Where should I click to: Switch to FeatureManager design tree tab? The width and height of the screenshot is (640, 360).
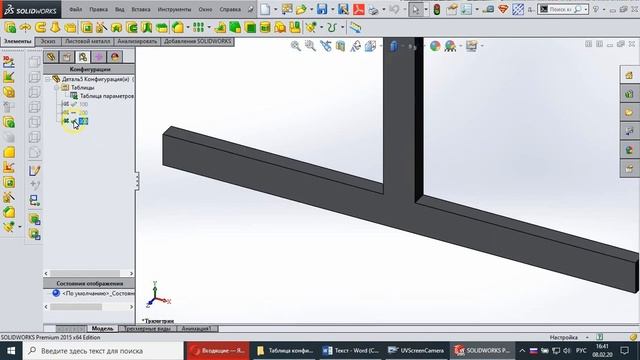coord(51,57)
